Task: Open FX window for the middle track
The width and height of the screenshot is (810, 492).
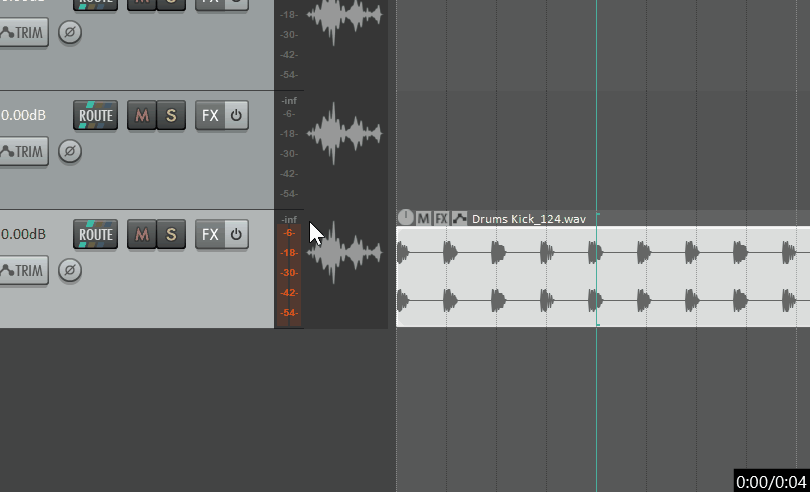Action: coord(209,116)
